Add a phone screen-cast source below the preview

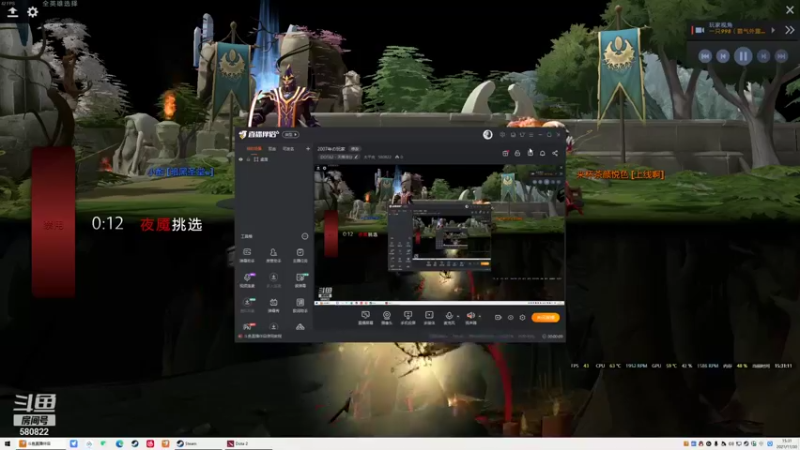(408, 317)
